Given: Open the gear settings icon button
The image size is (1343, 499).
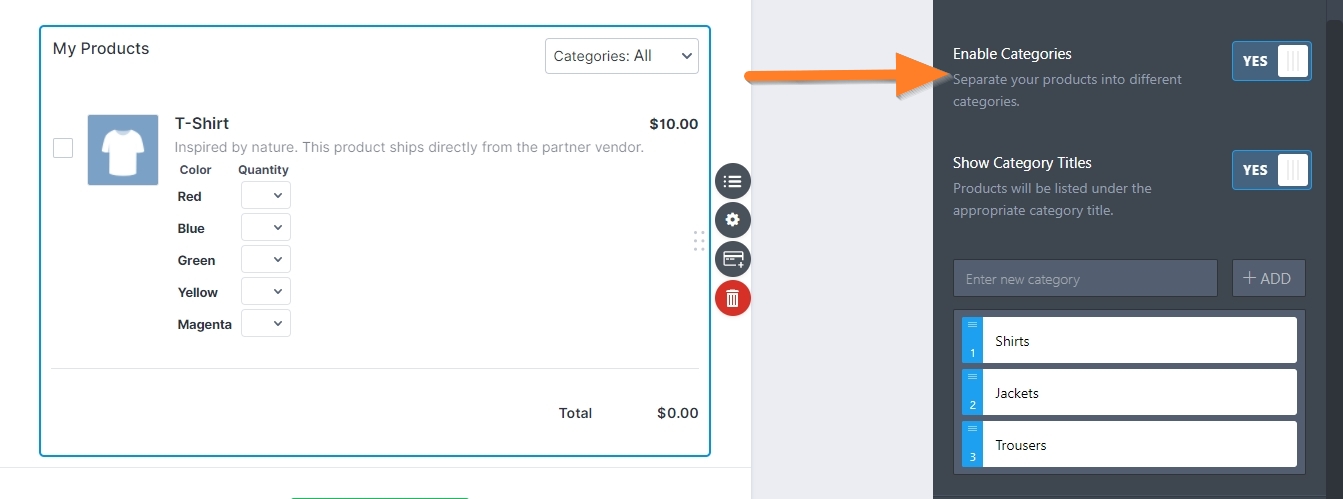Looking at the screenshot, I should click(733, 220).
